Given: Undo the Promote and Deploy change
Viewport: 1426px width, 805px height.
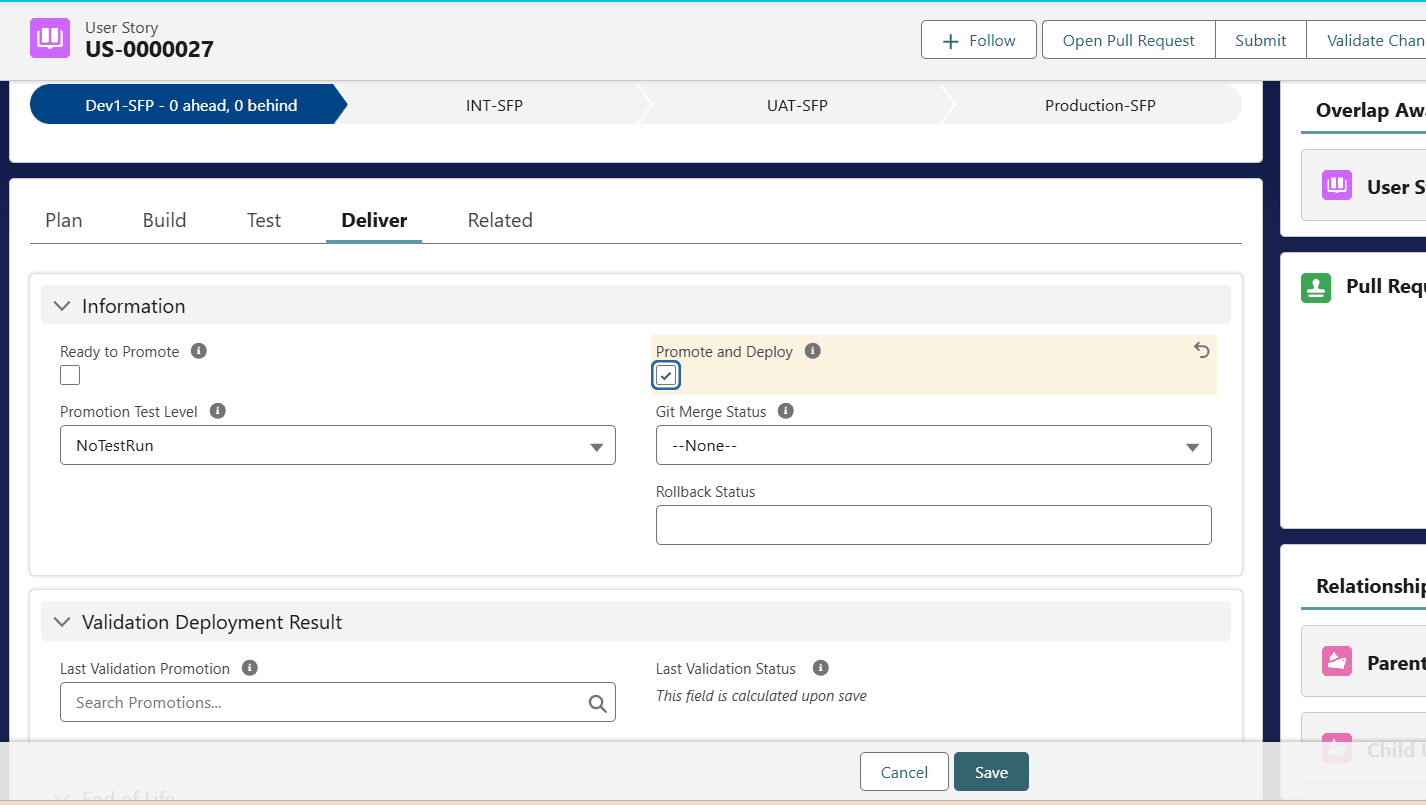Looking at the screenshot, I should coord(1202,350).
